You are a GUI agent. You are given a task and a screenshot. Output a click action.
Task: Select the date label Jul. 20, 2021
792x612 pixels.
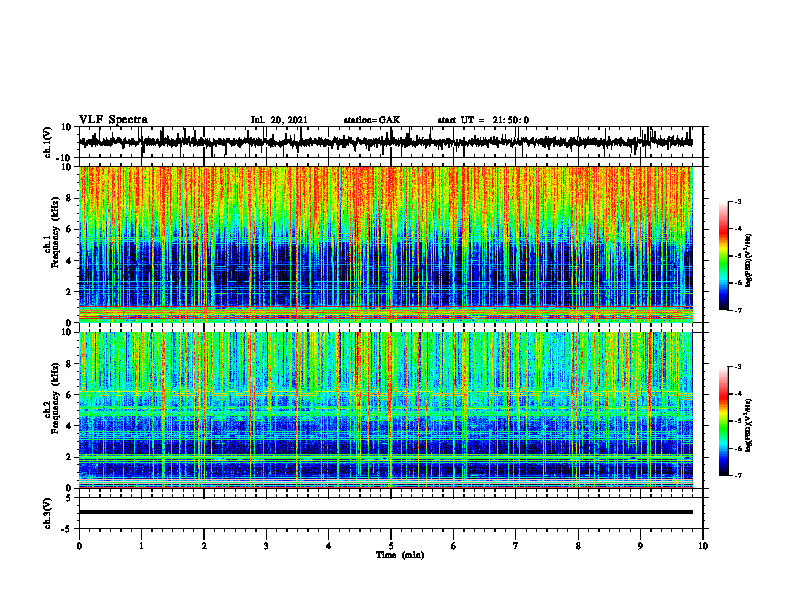(x=279, y=120)
